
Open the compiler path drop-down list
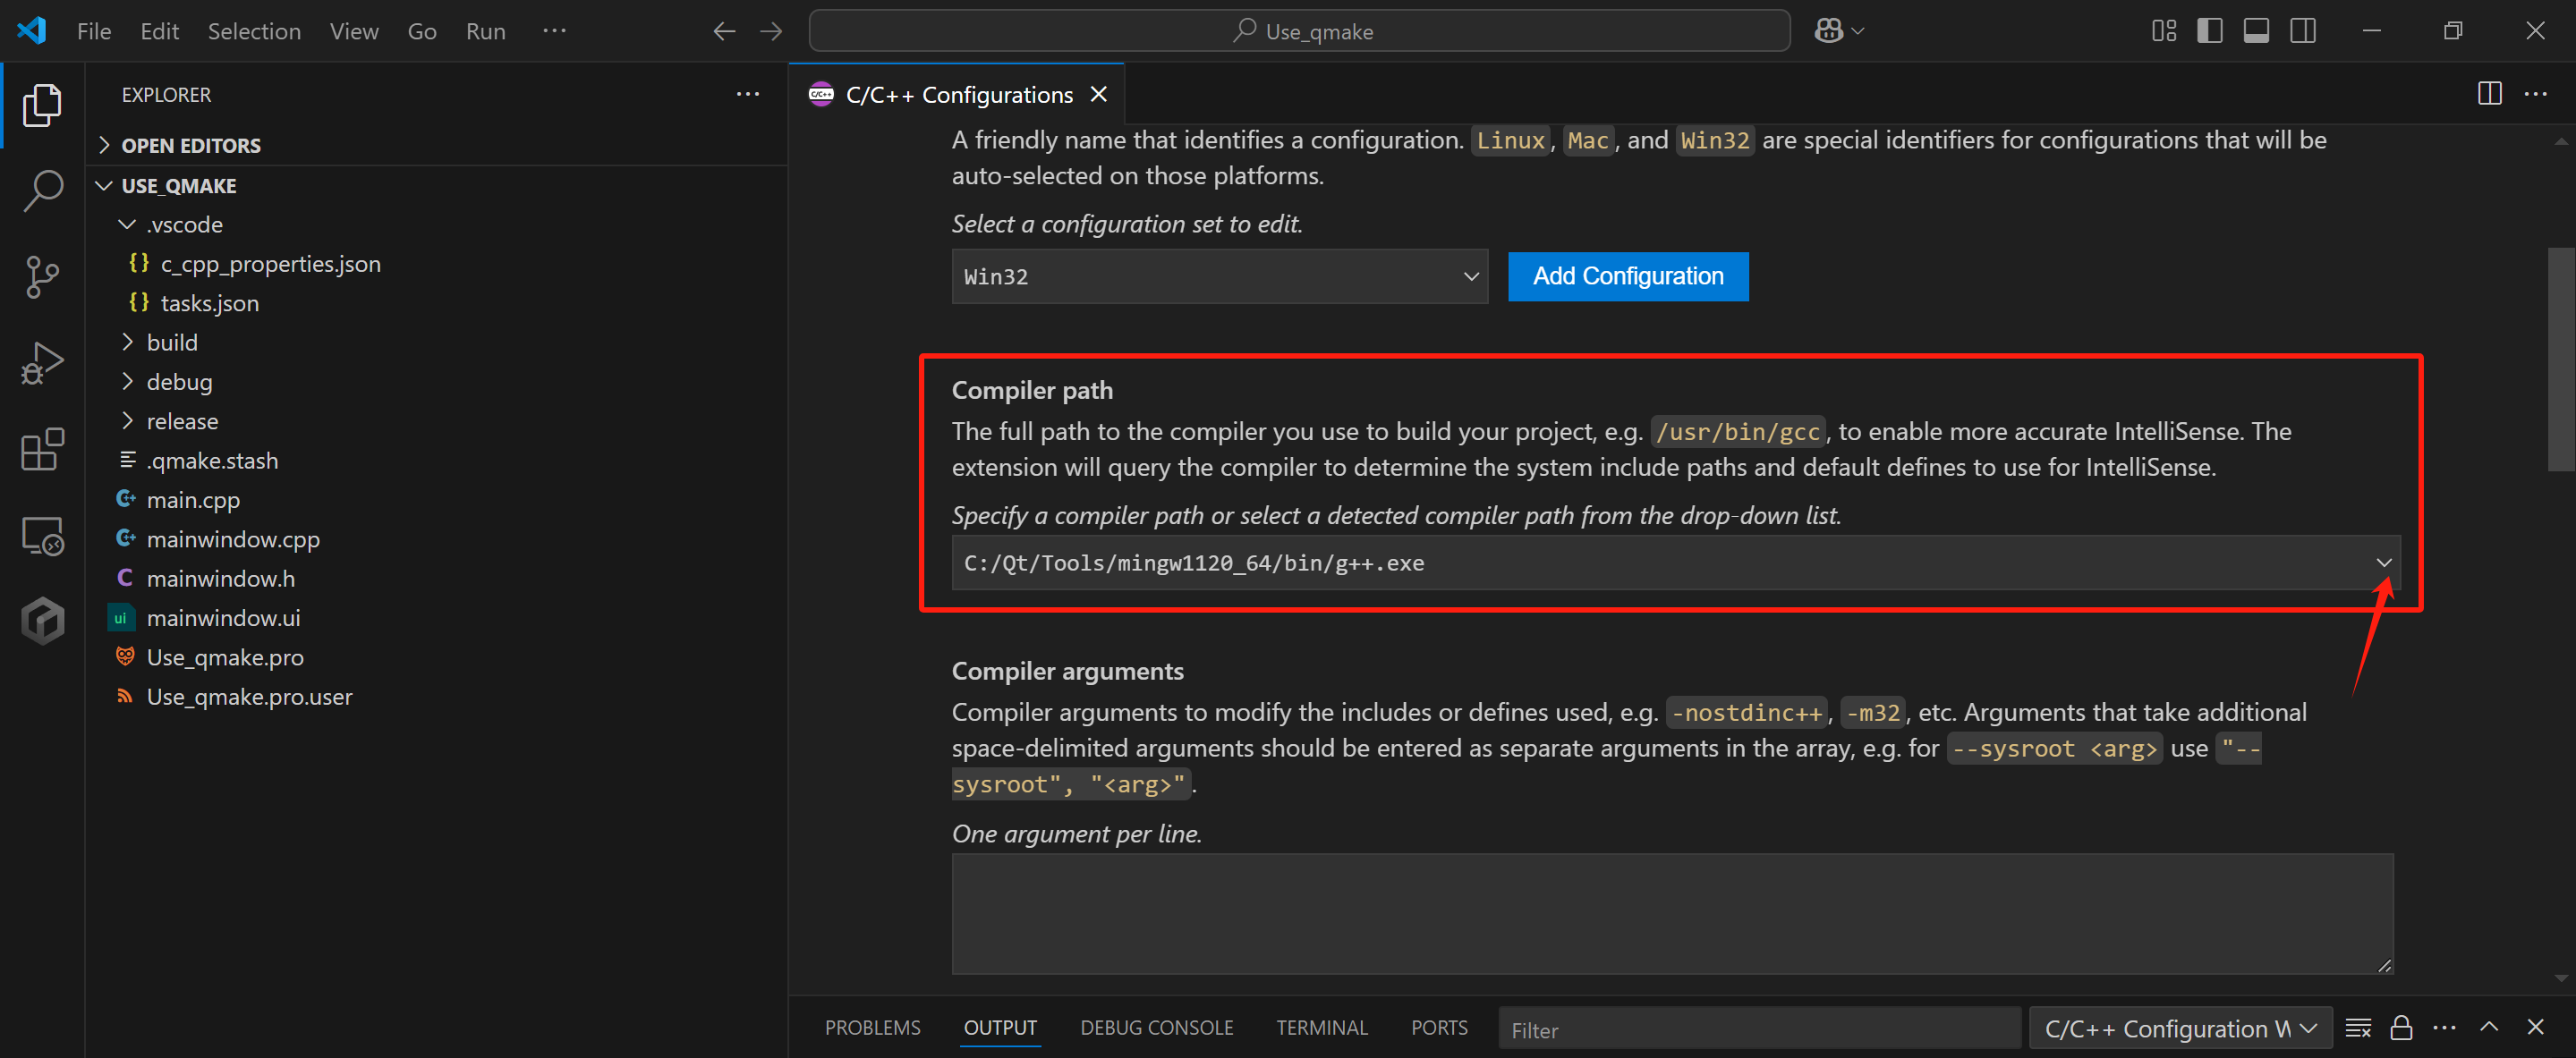[2383, 563]
